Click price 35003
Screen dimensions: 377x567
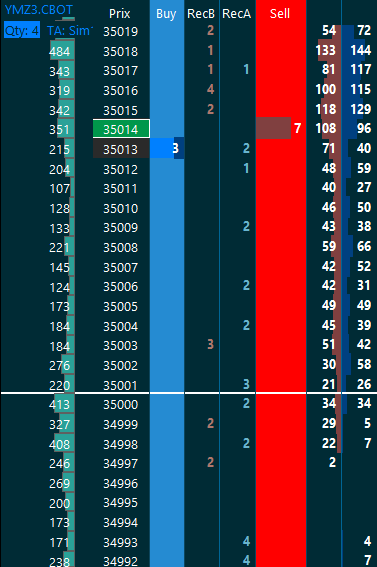(x=120, y=345)
